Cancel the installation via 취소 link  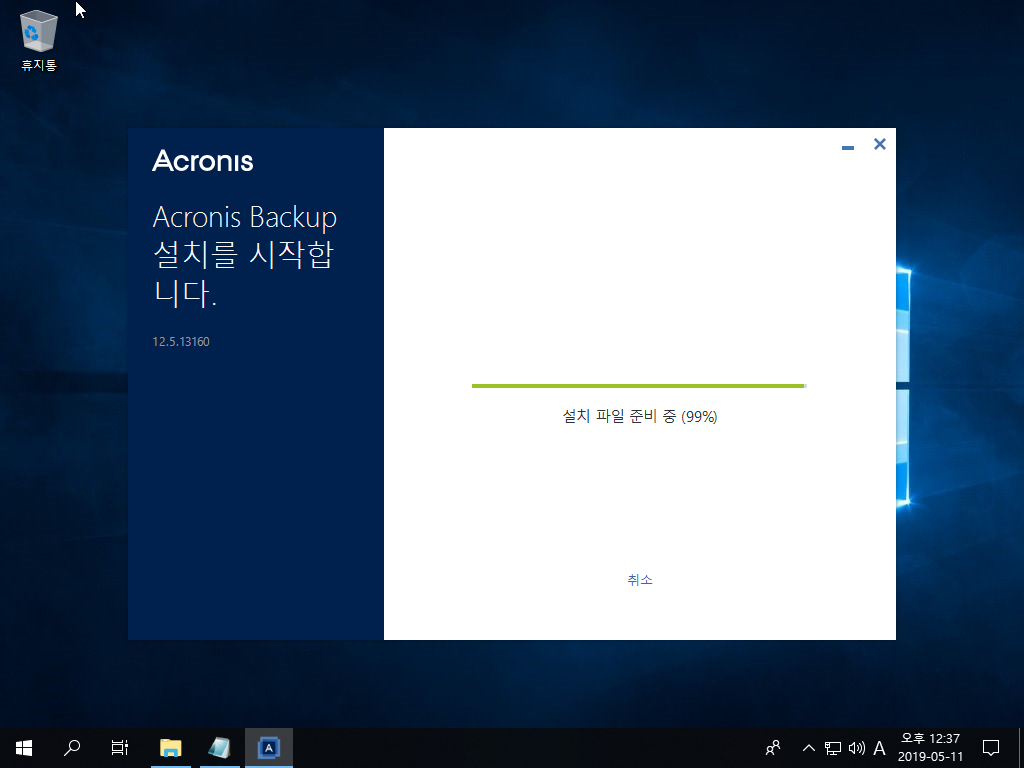pyautogui.click(x=639, y=579)
